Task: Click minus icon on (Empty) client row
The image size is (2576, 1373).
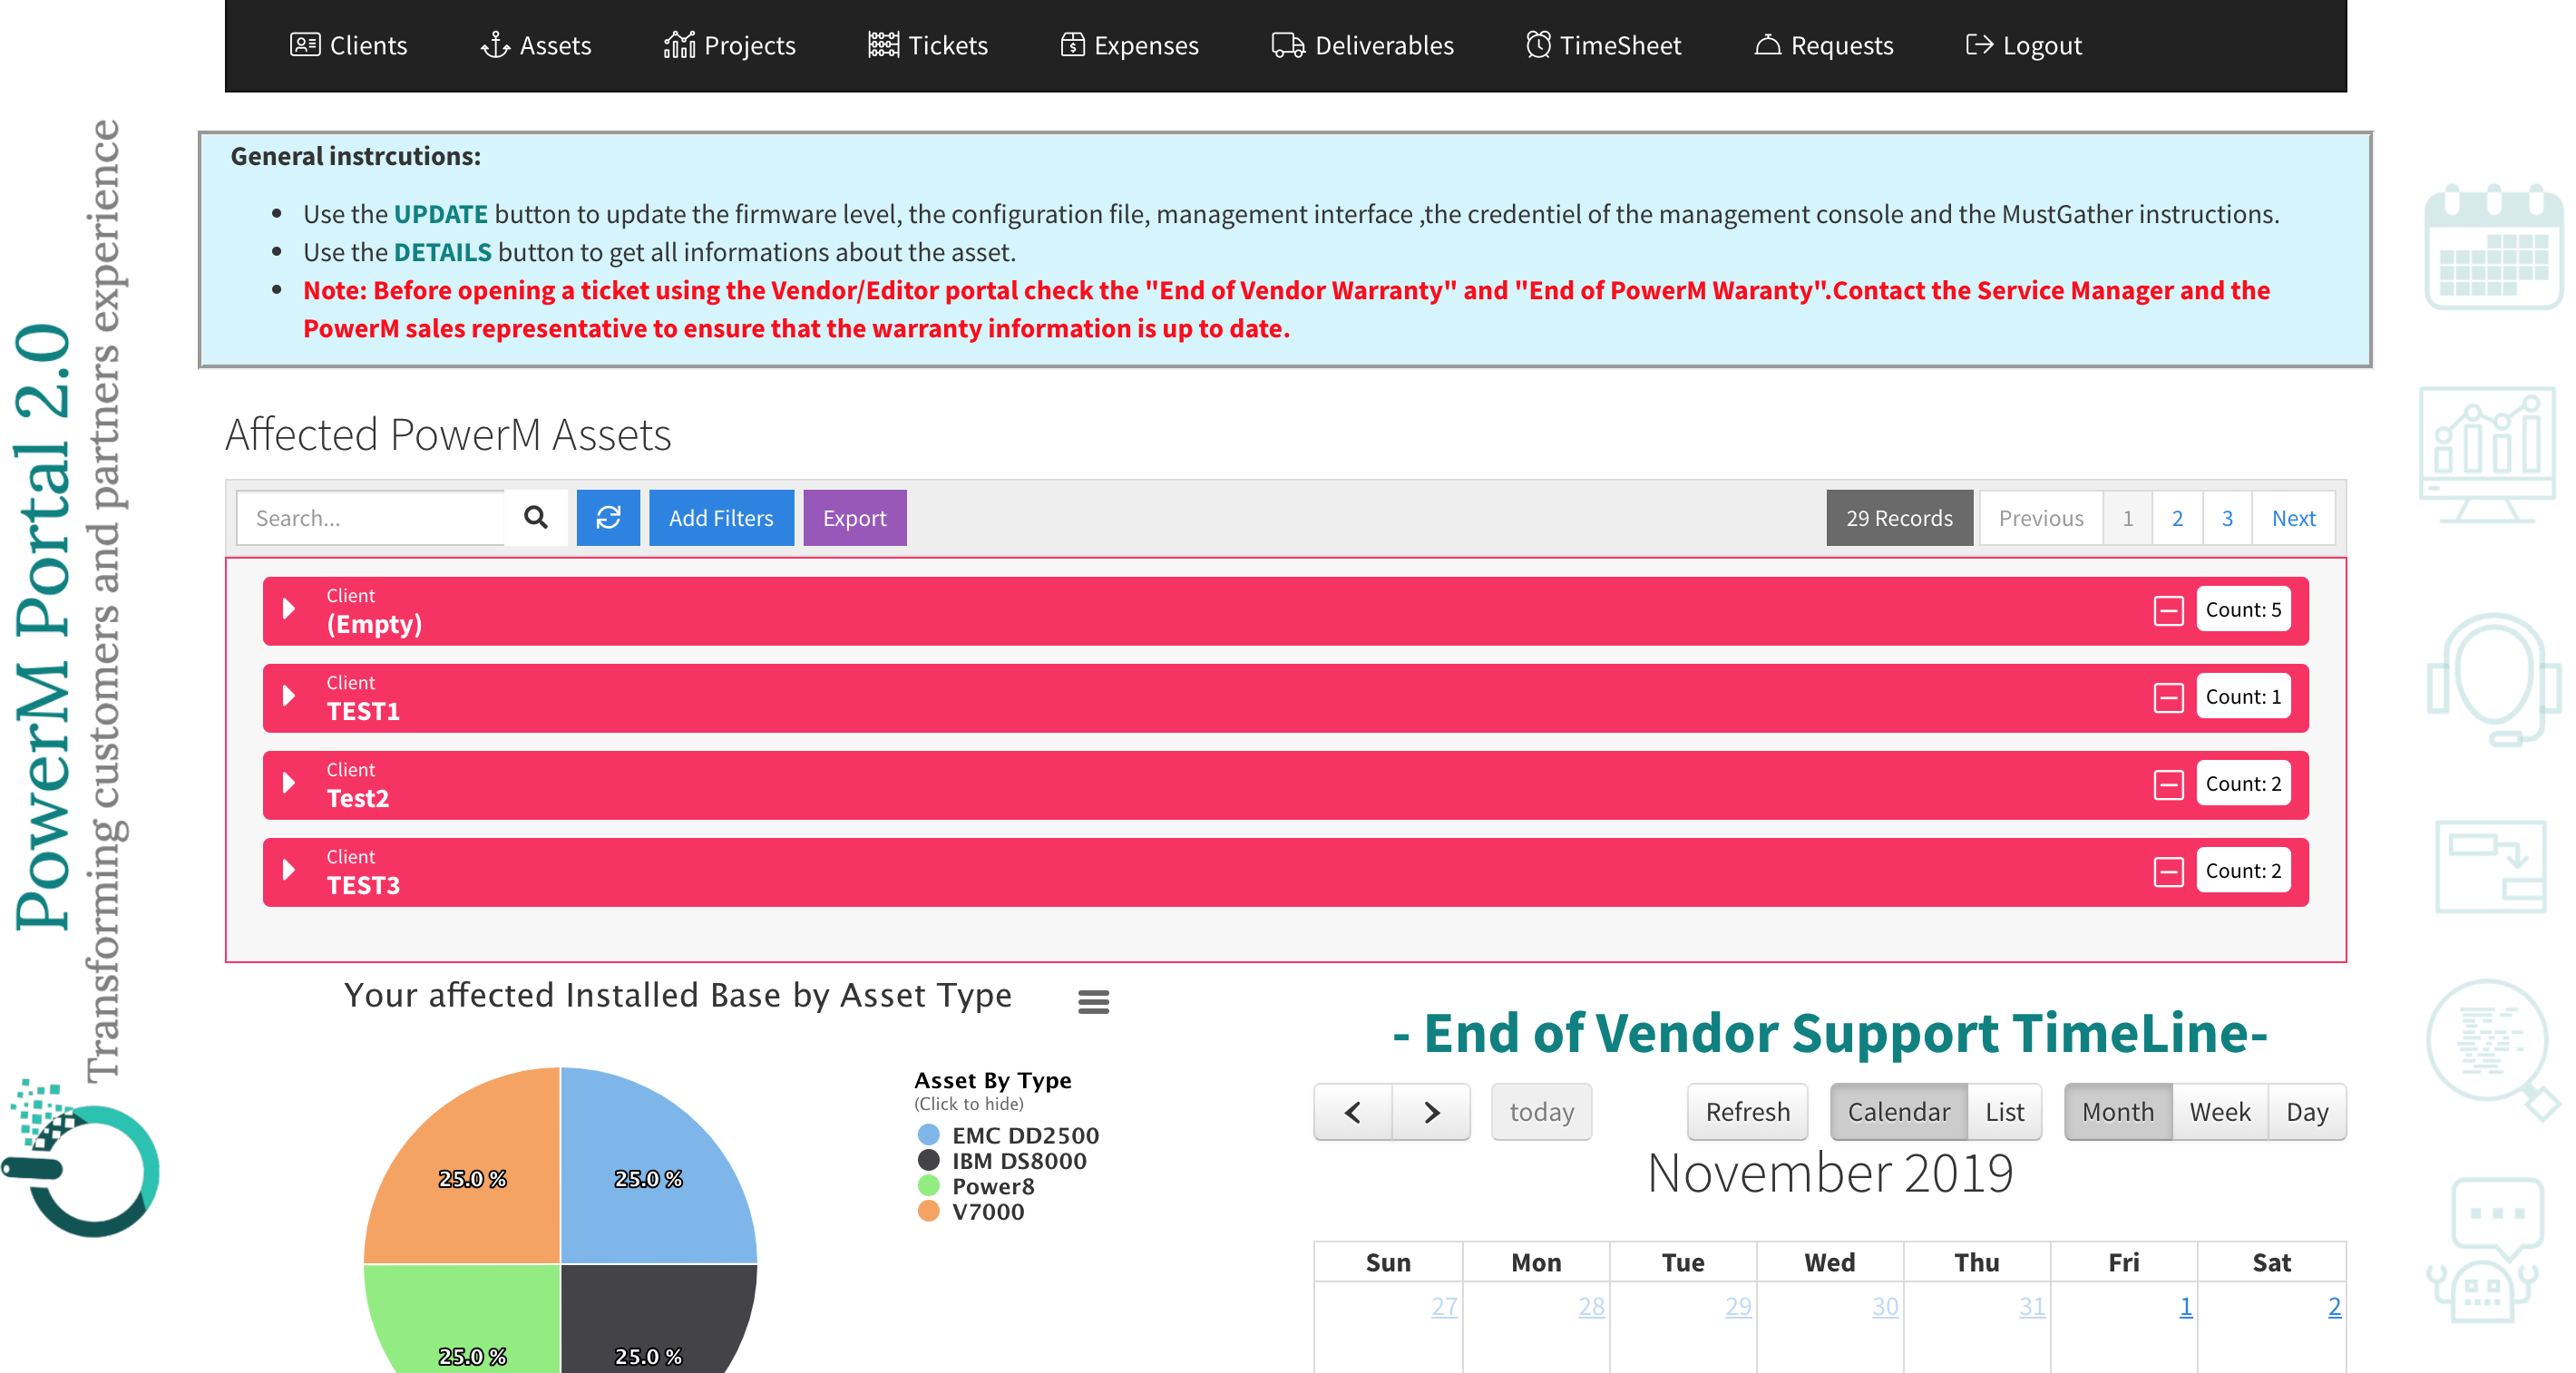Action: point(2168,610)
